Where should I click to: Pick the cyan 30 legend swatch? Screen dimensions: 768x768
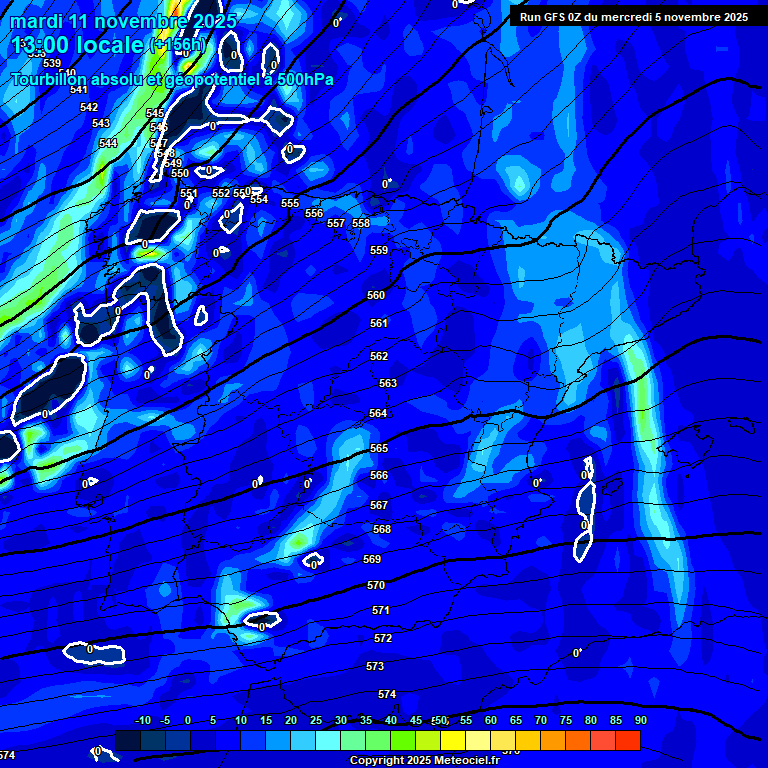[x=328, y=740]
